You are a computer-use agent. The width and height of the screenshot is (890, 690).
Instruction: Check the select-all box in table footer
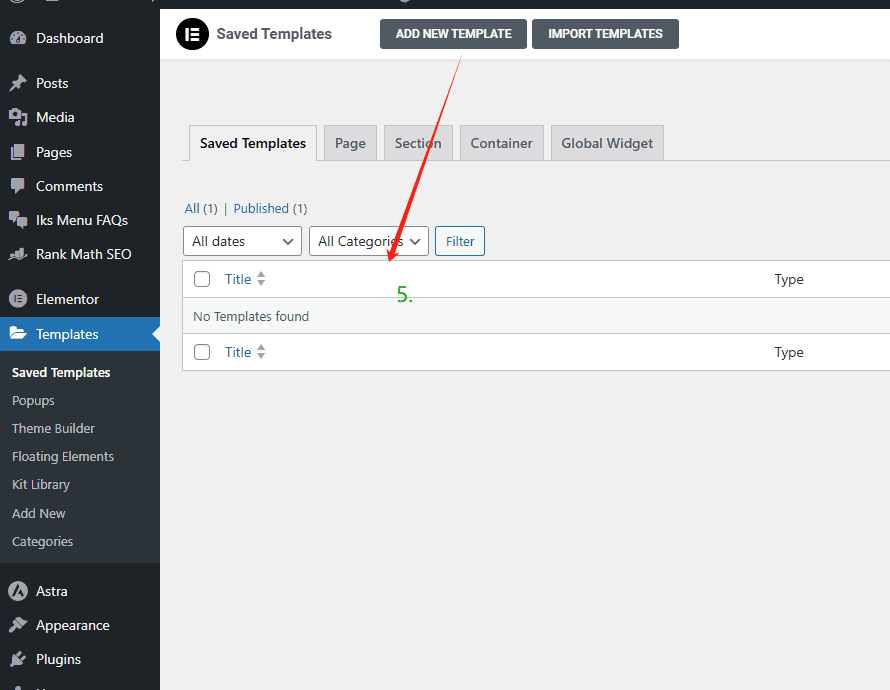point(202,352)
